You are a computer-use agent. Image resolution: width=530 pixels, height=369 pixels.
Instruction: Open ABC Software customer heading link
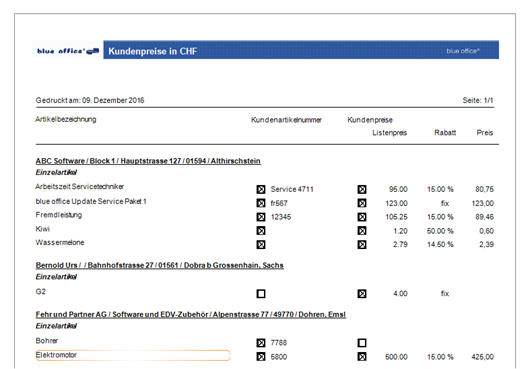click(x=148, y=161)
